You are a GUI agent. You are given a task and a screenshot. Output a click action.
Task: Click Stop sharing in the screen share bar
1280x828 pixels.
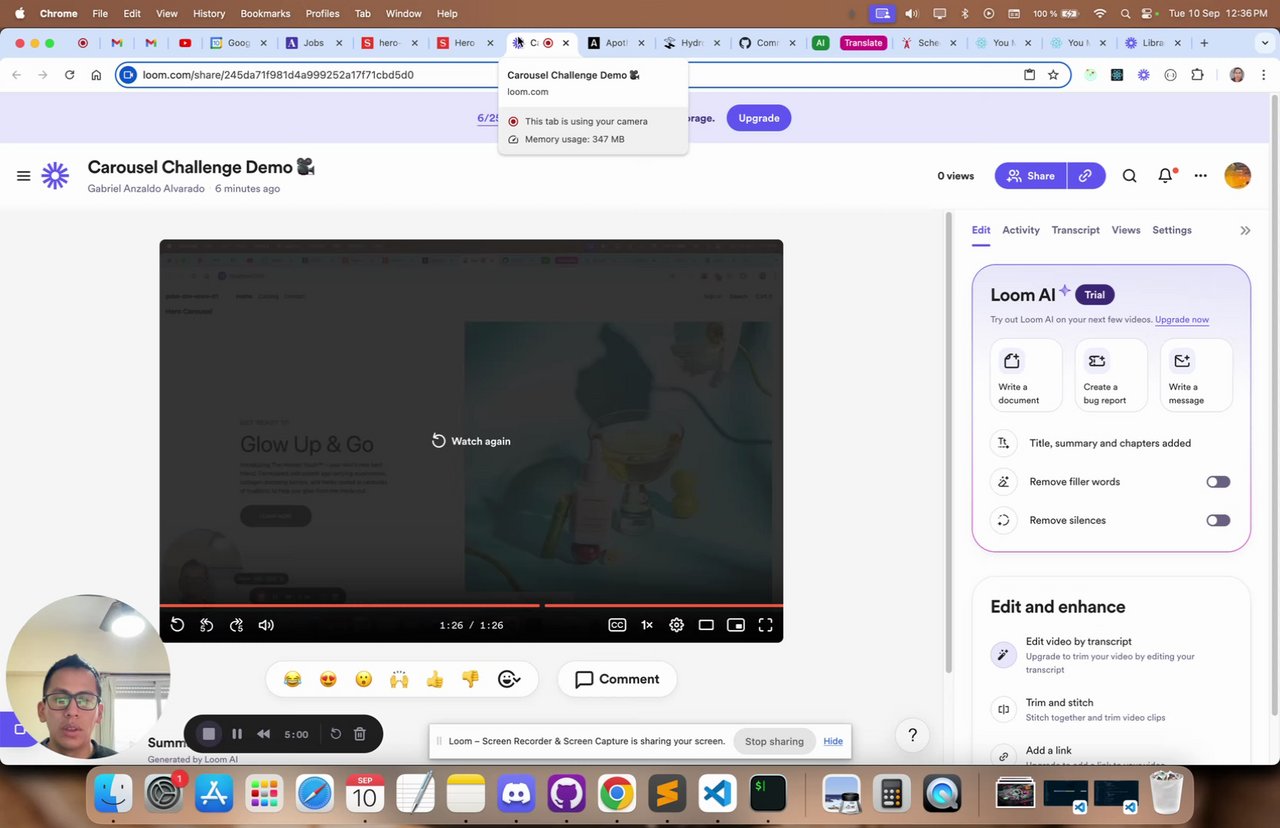tap(774, 741)
